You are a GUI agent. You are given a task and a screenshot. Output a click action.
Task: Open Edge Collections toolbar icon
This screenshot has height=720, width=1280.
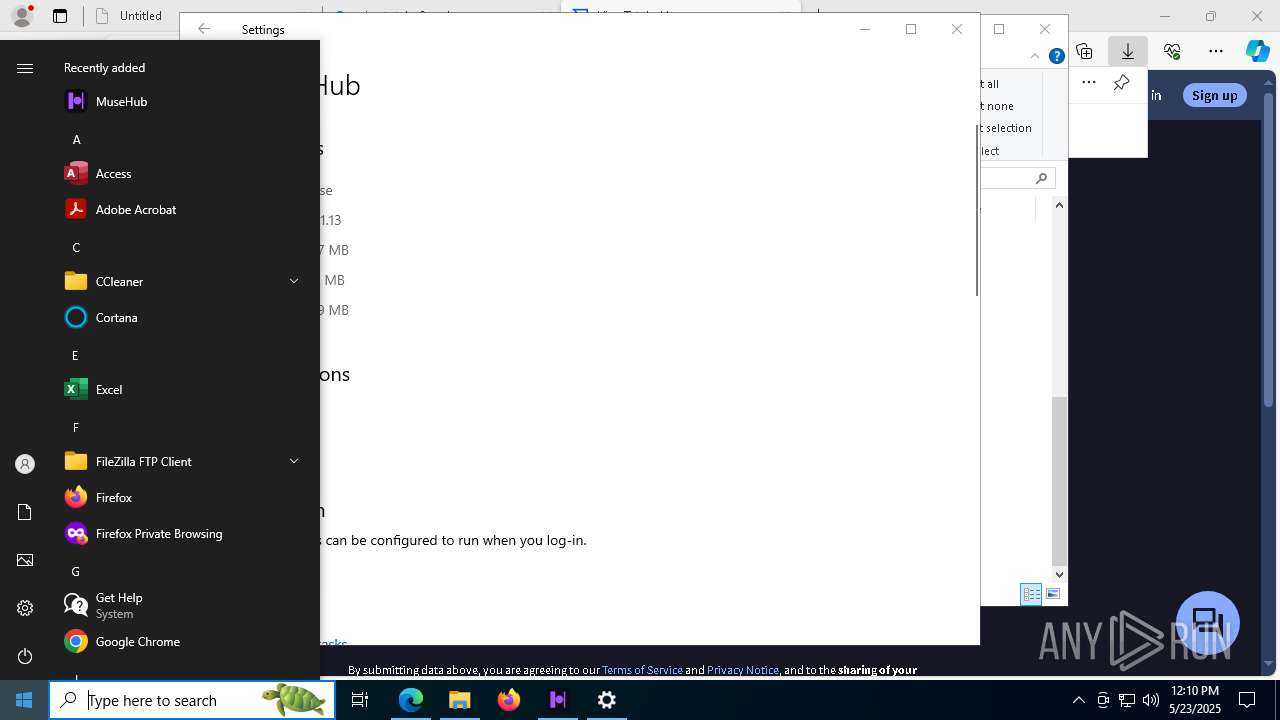[x=1084, y=51]
